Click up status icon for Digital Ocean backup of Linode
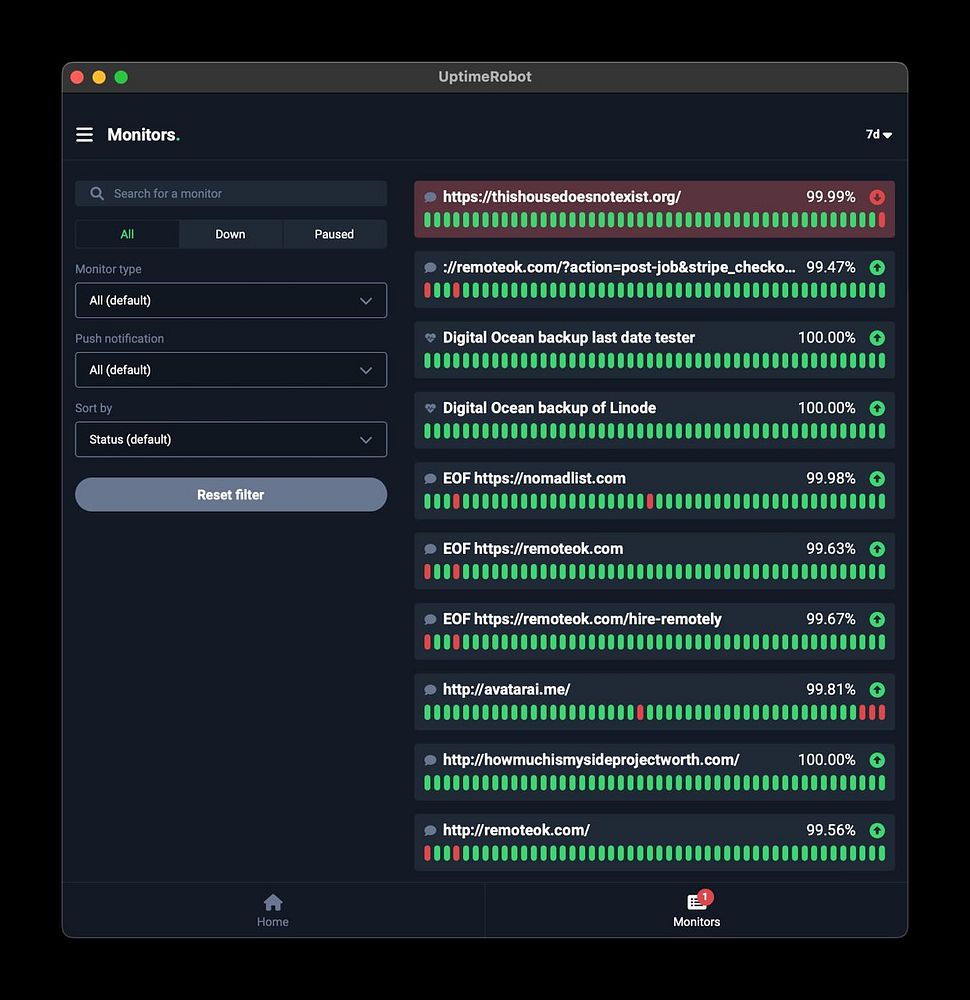 click(x=877, y=408)
